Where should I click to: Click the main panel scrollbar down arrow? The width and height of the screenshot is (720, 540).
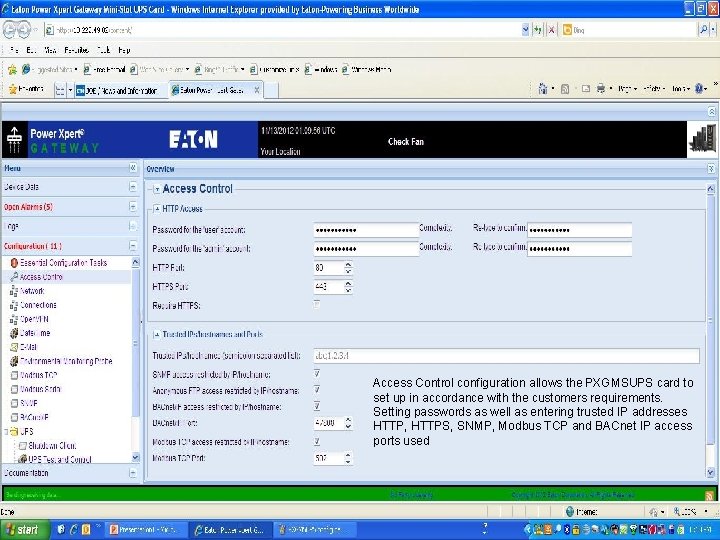click(710, 472)
